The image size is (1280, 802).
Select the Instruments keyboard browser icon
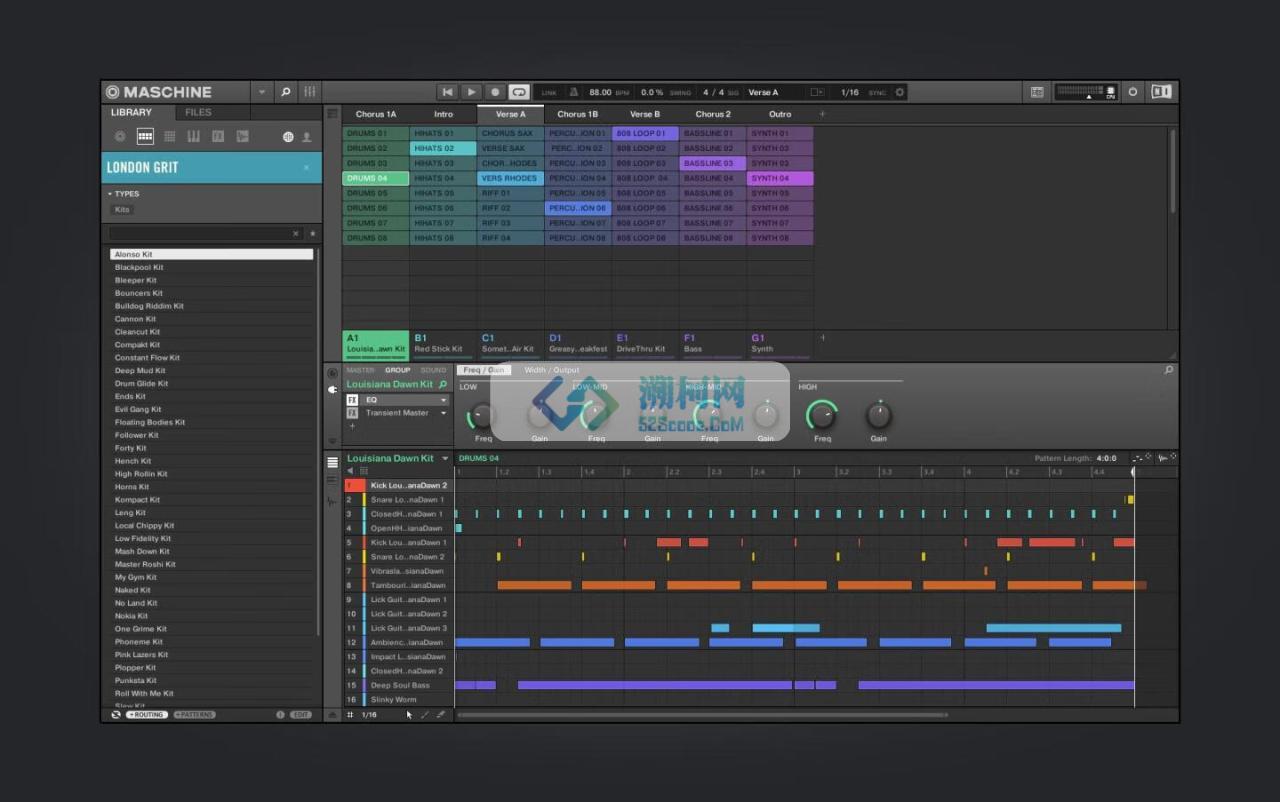click(193, 136)
